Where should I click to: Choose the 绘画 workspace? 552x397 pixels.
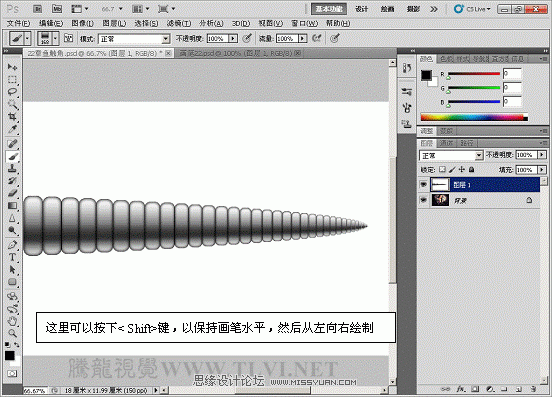click(x=387, y=9)
